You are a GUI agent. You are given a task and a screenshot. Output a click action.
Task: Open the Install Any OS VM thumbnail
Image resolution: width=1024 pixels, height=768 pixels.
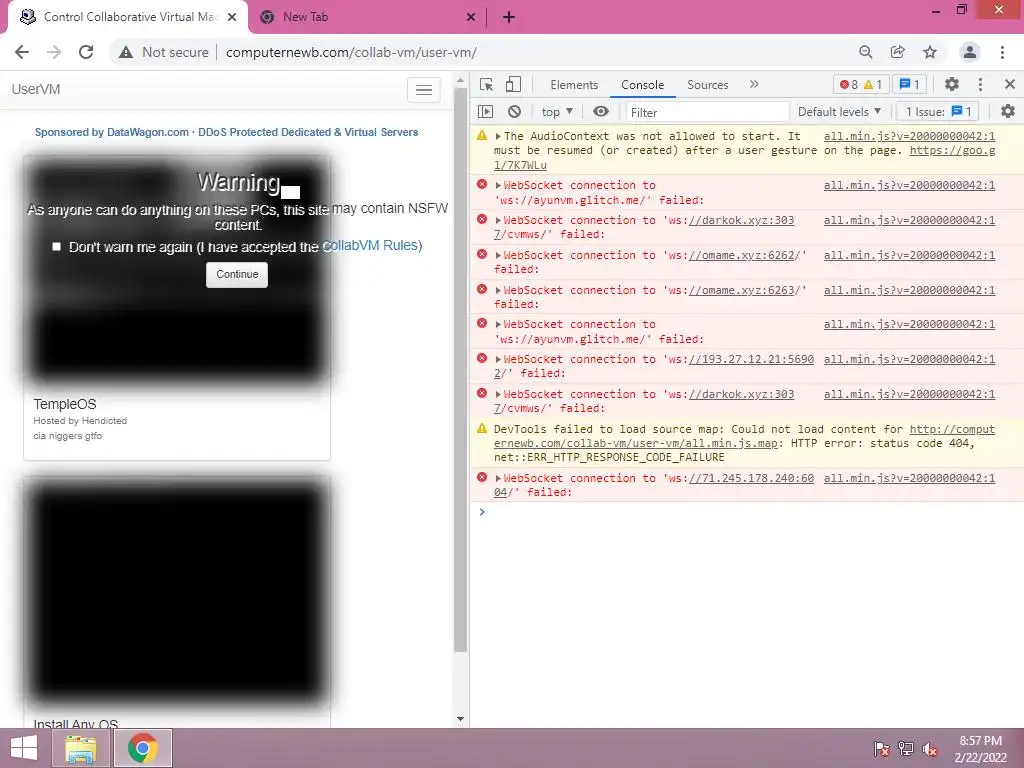pyautogui.click(x=177, y=592)
